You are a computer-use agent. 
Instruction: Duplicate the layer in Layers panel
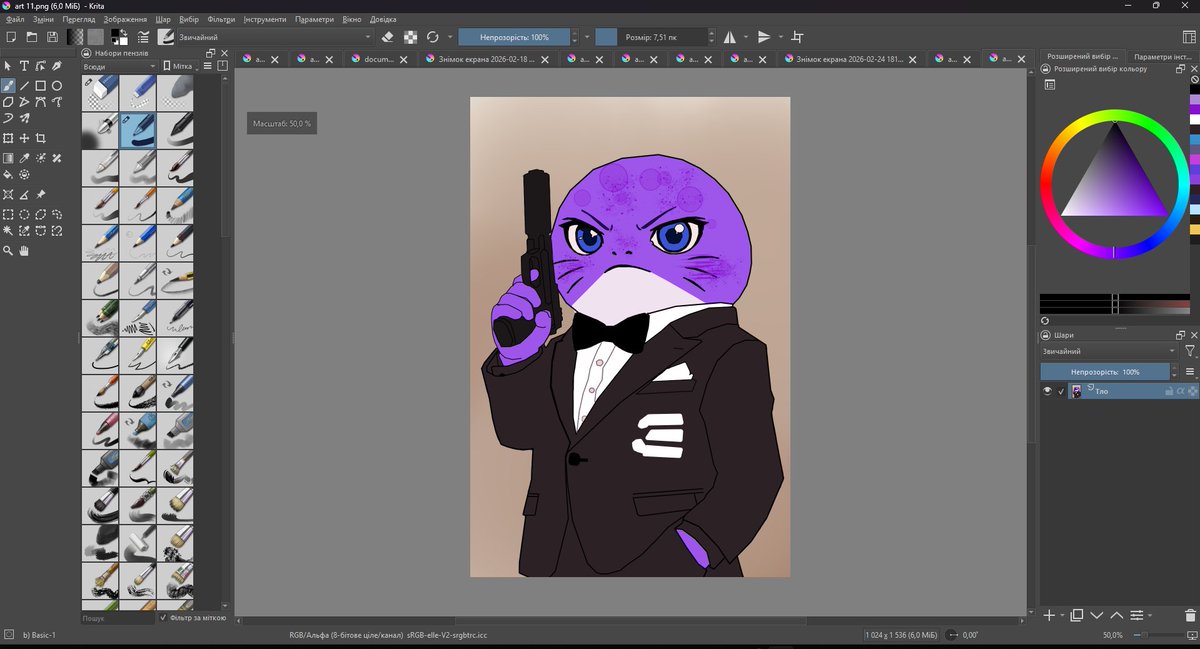(1077, 615)
